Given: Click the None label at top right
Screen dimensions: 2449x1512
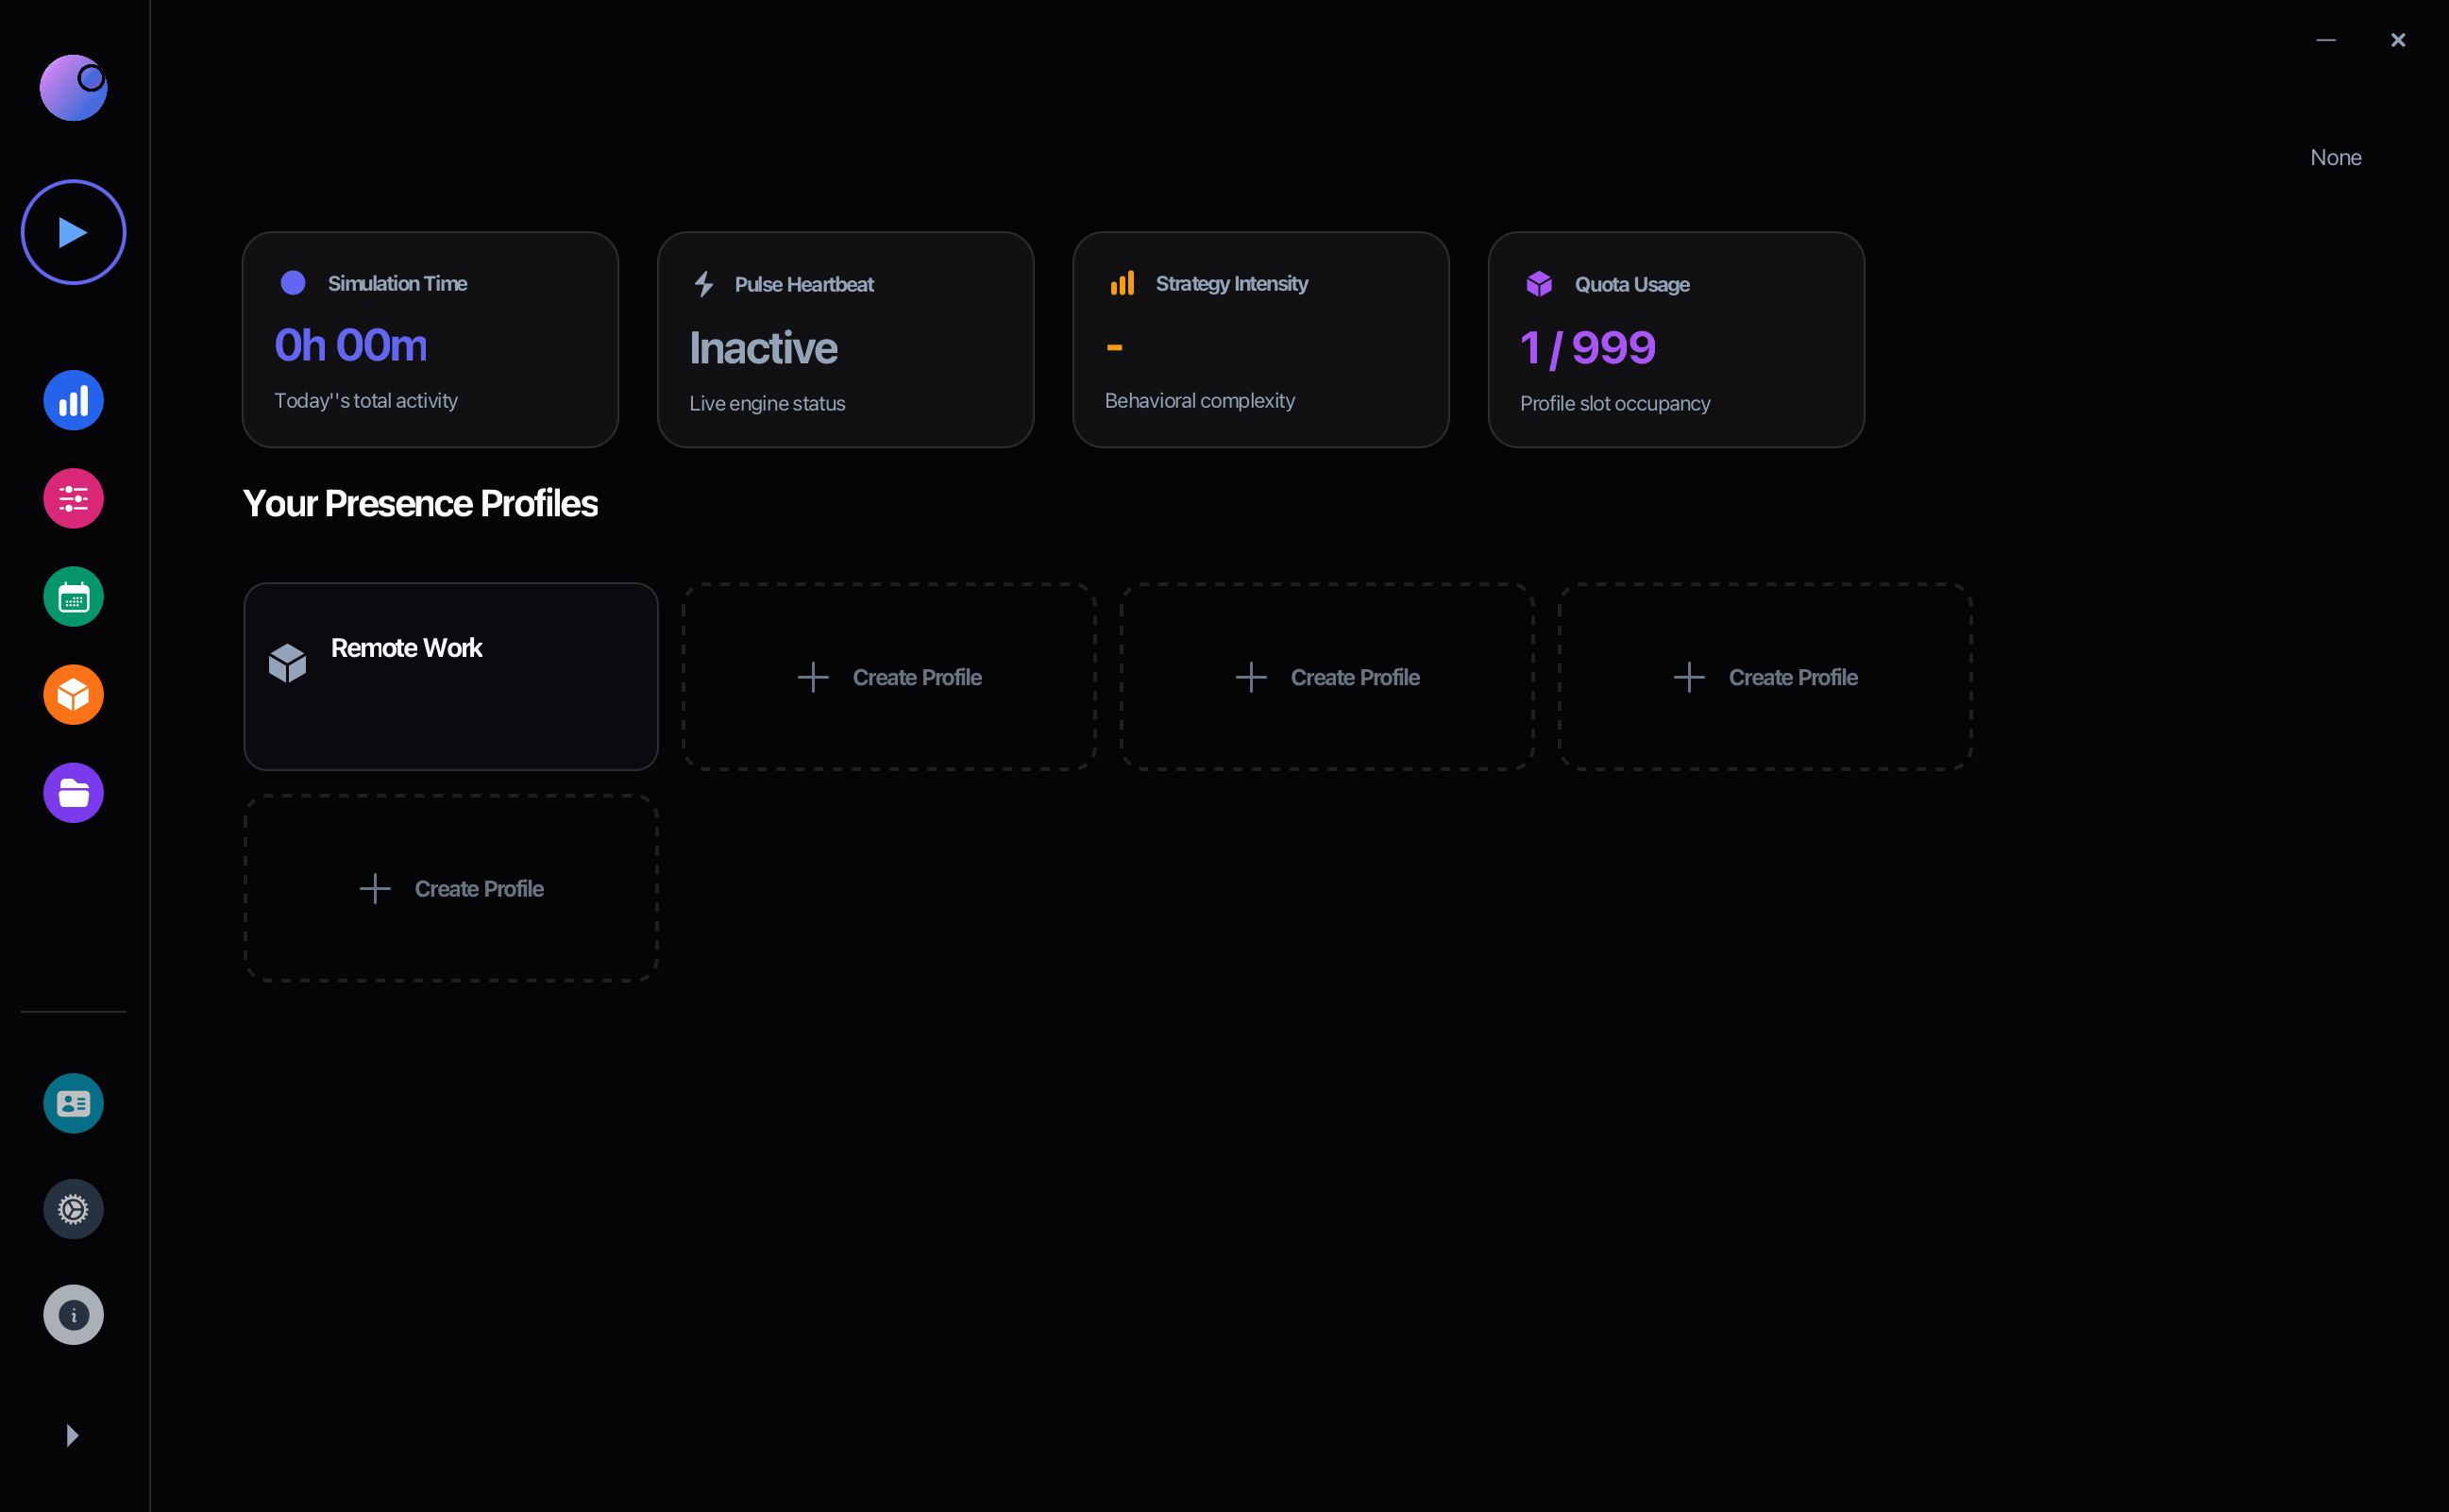Looking at the screenshot, I should pos(2335,157).
